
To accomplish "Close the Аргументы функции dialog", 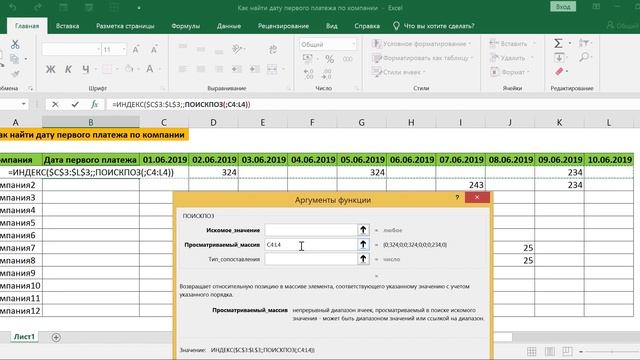I will click(x=477, y=198).
